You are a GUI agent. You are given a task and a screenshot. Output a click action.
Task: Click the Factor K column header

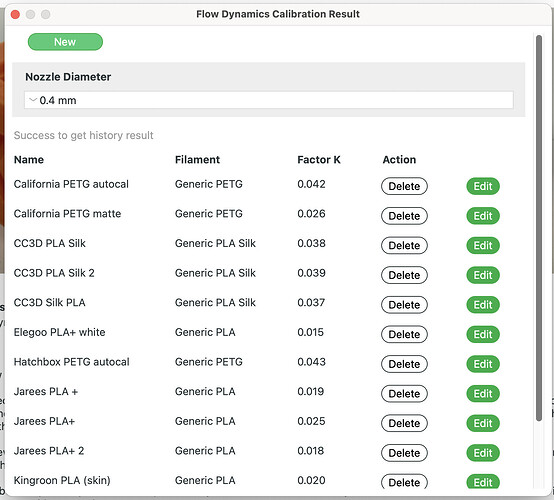[x=319, y=160]
